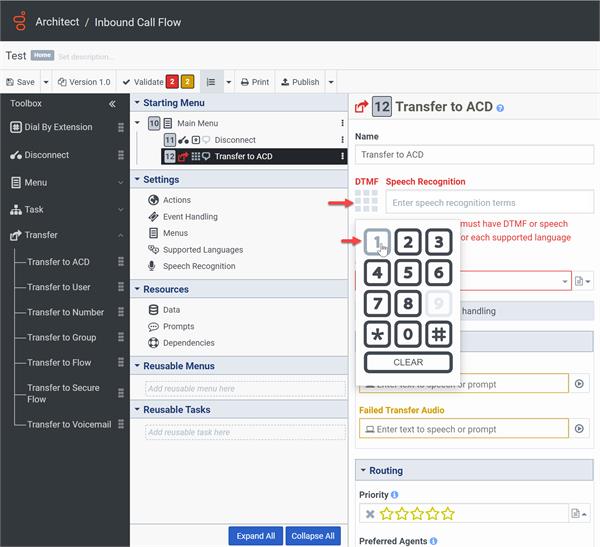The image size is (600, 547).
Task: Click the red validation error badge
Action: pyautogui.click(x=172, y=82)
